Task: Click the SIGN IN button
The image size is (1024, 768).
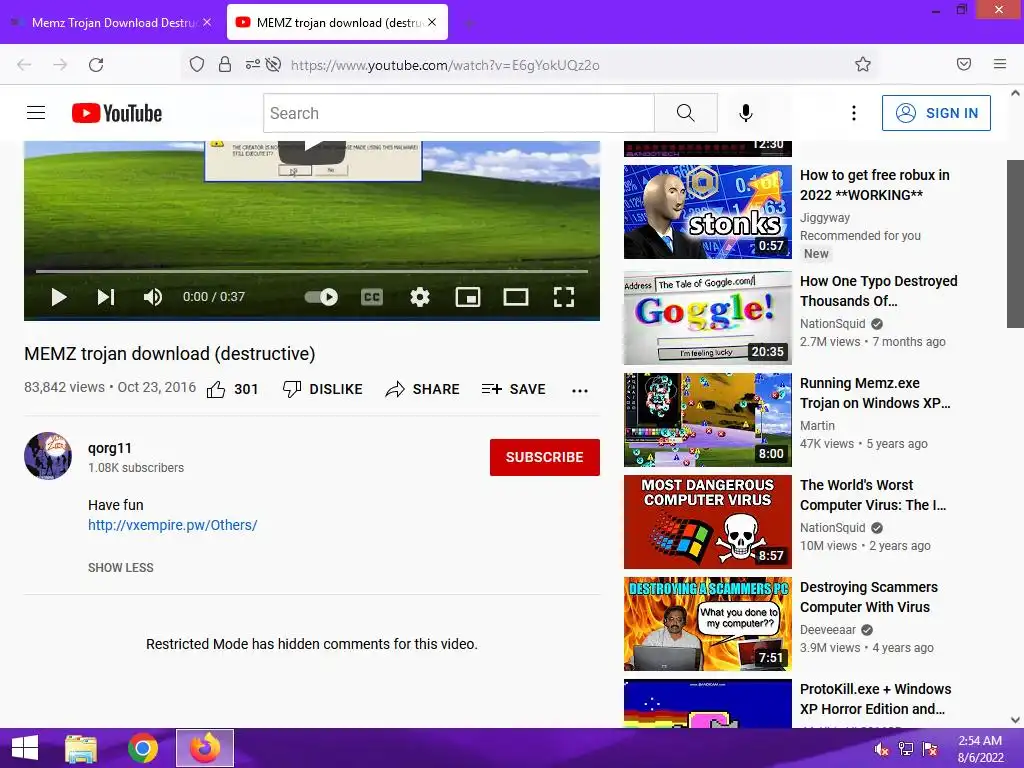Action: click(936, 113)
